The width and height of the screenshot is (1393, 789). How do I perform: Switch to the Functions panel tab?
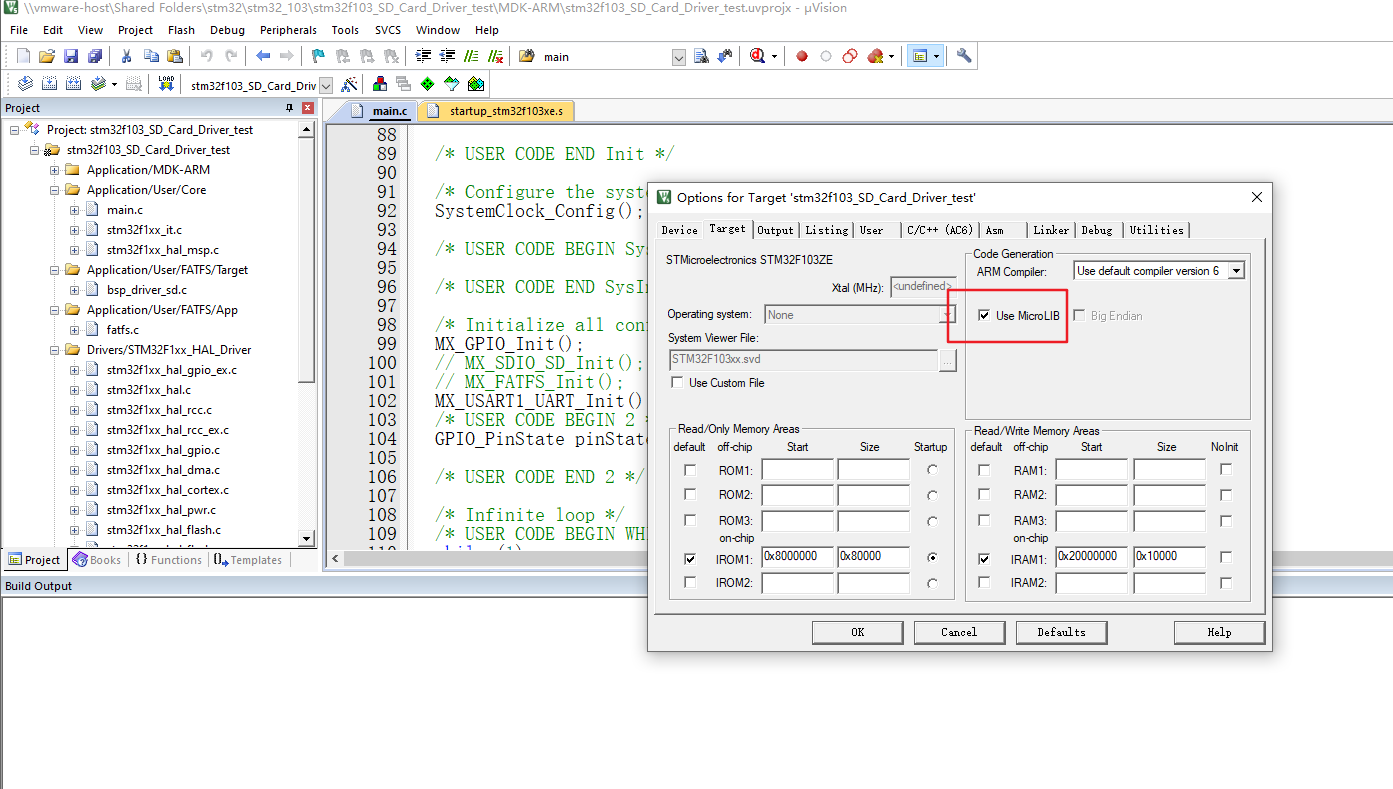(x=168, y=560)
